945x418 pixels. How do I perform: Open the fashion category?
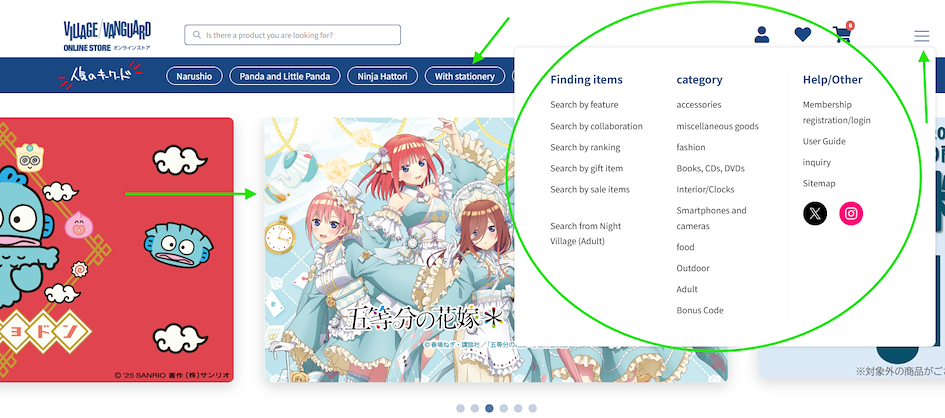coord(691,148)
